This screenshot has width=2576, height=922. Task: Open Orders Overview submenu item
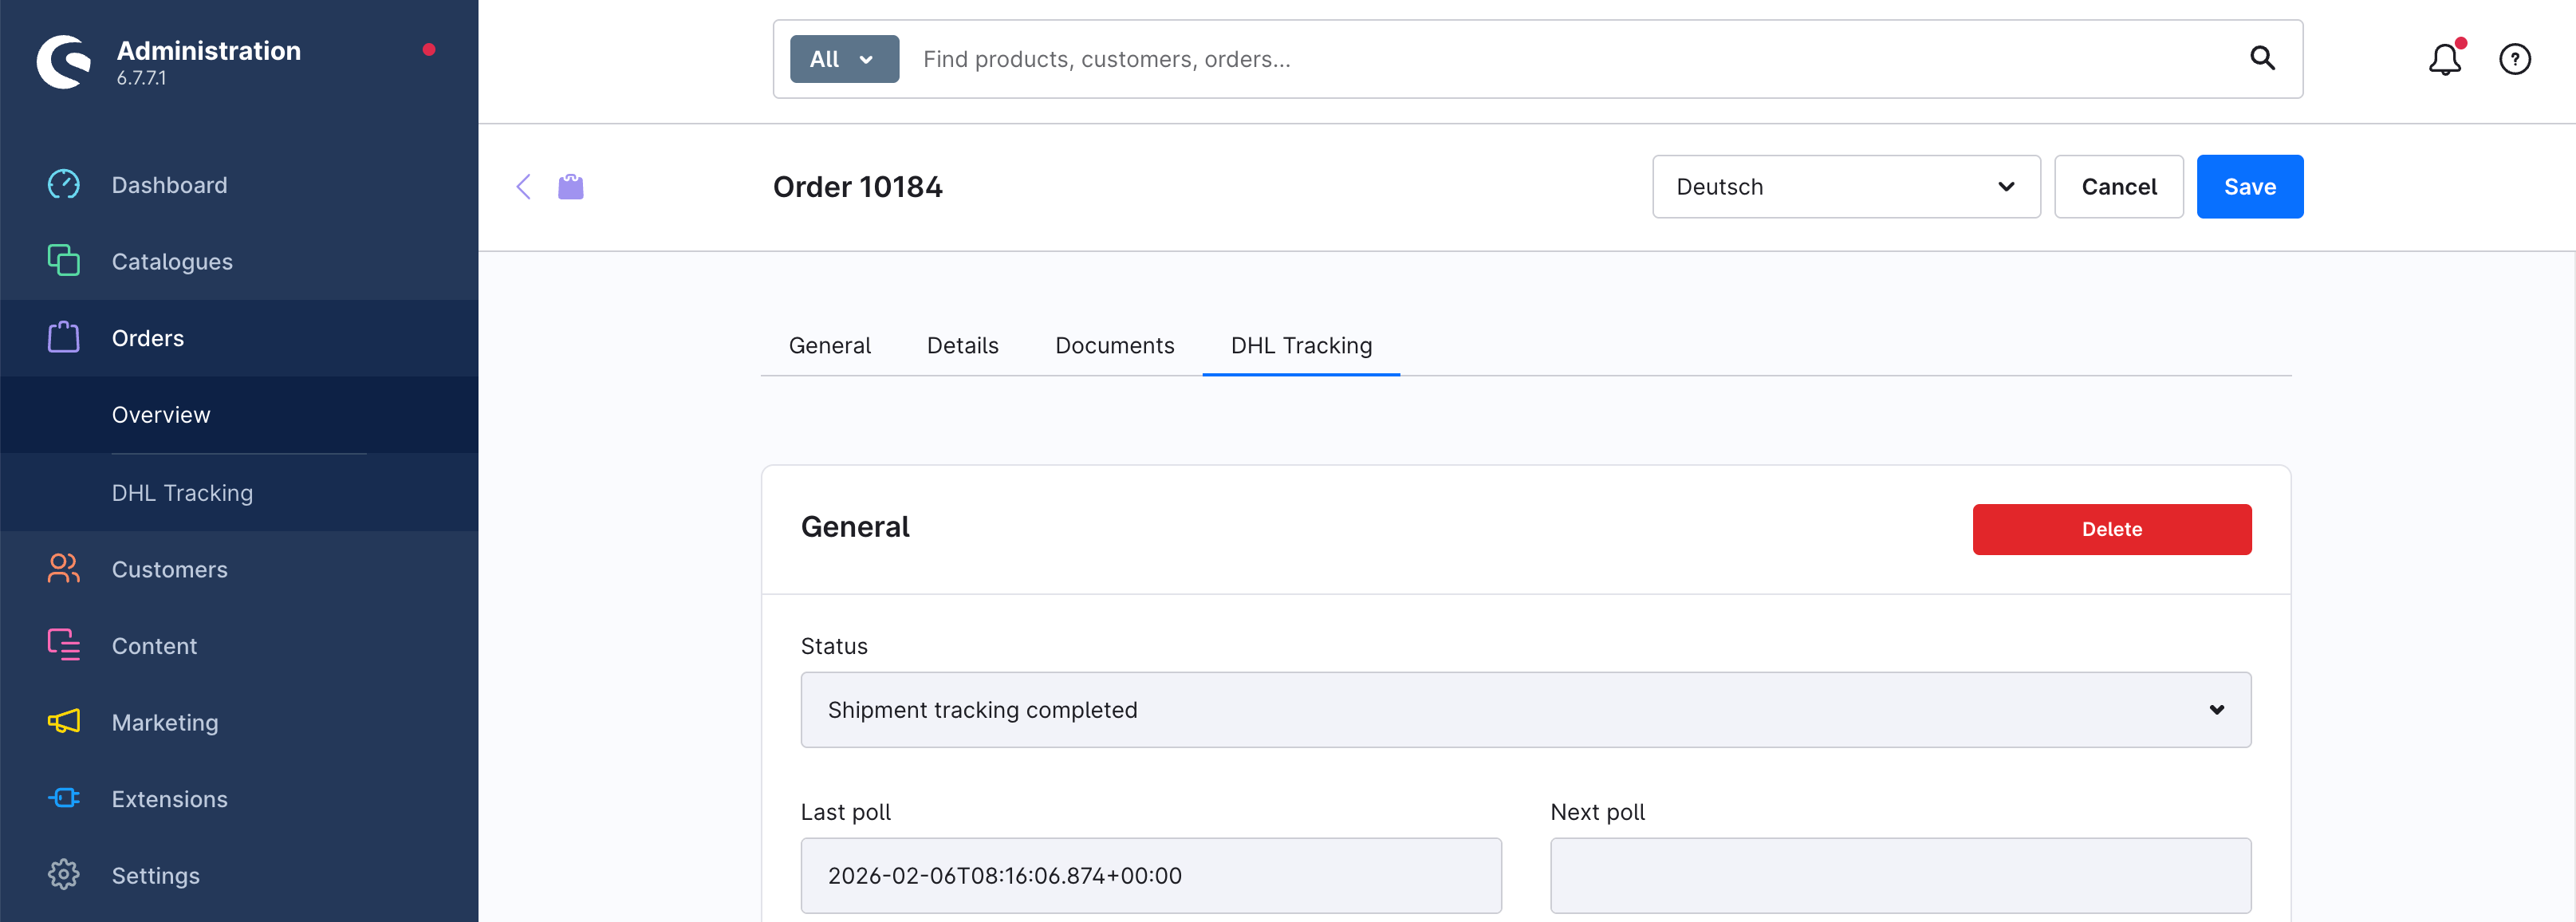coord(161,414)
